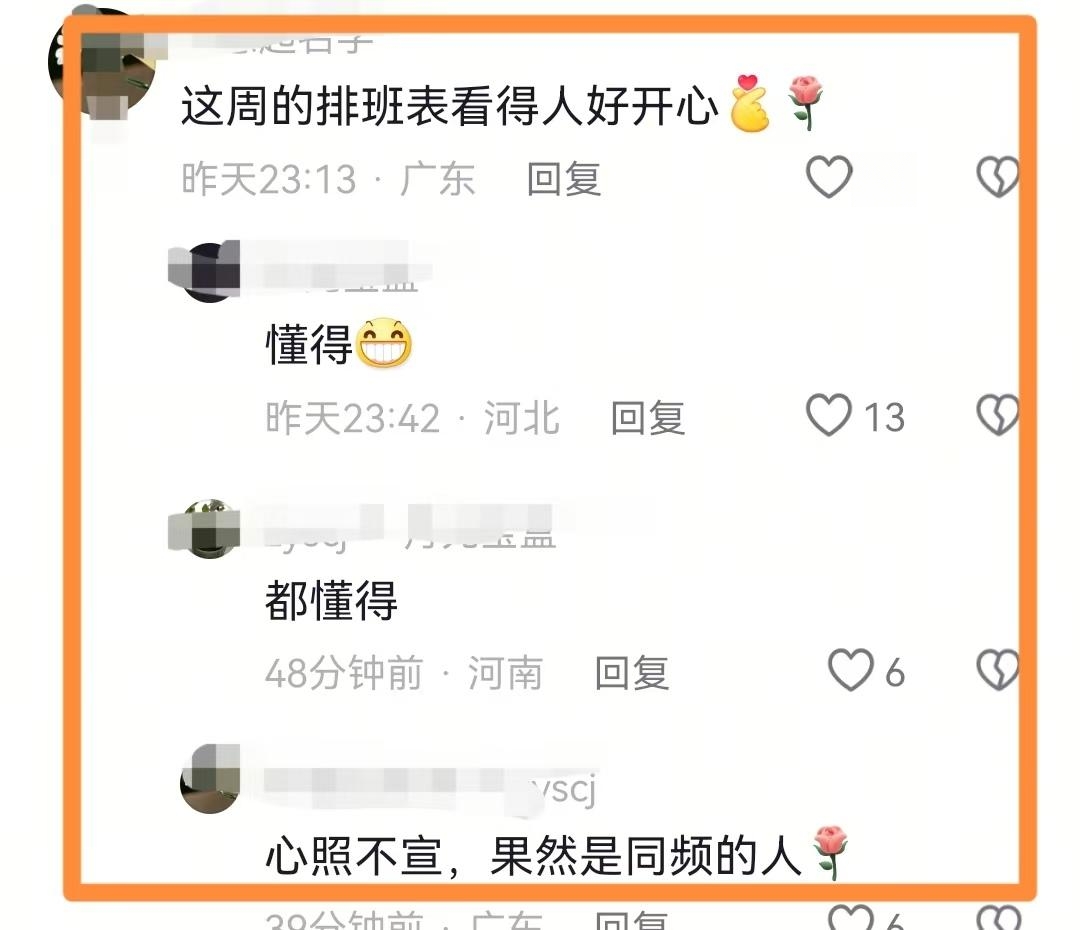1080x930 pixels.
Task: Tap broken heart on the bottom reply
Action: (997, 917)
